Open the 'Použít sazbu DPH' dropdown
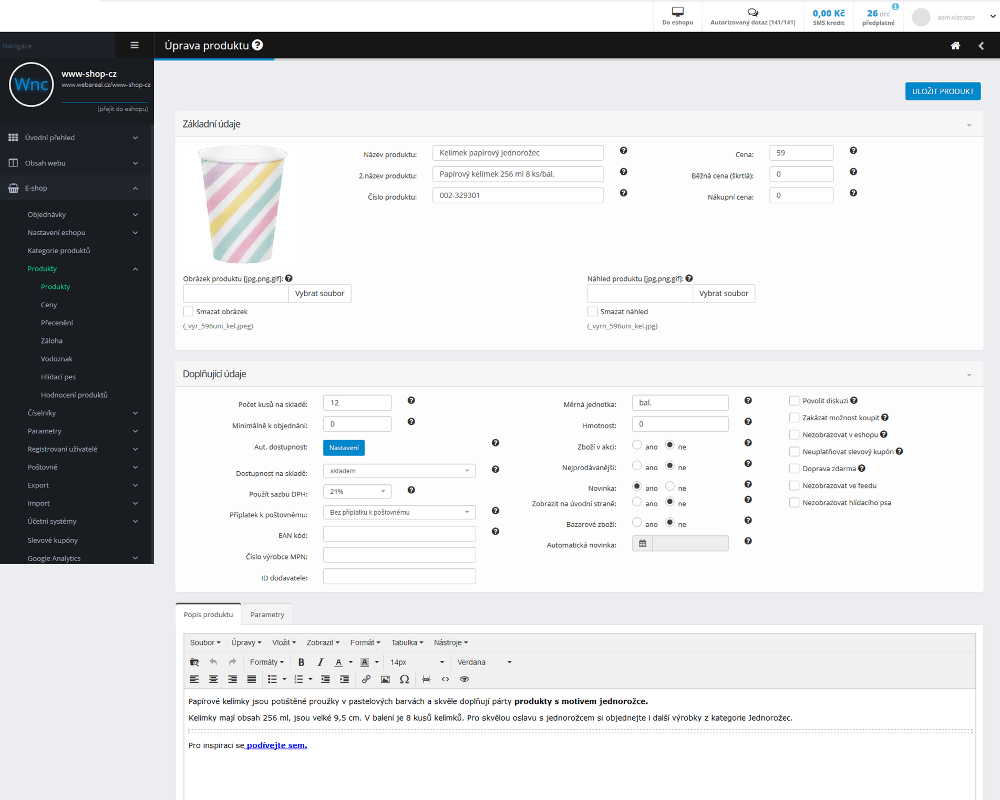 [357, 491]
